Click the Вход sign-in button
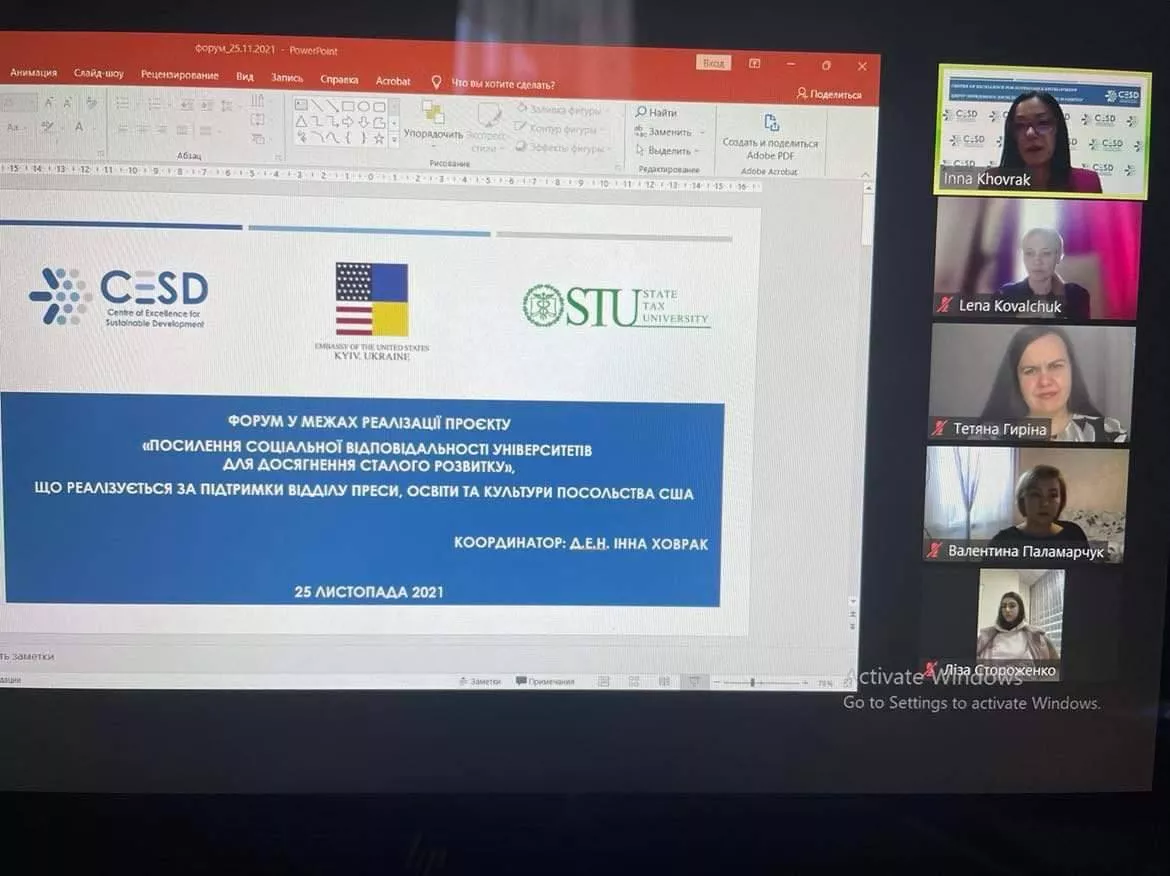The height and width of the screenshot is (876, 1170). tap(713, 63)
